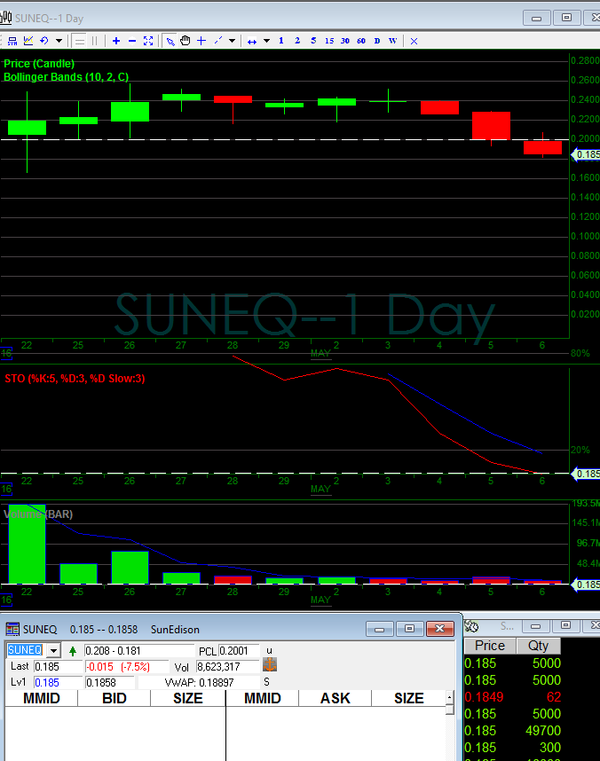Toggle the 1-minute interval button
Screen dimensions: 600x761
point(282,41)
